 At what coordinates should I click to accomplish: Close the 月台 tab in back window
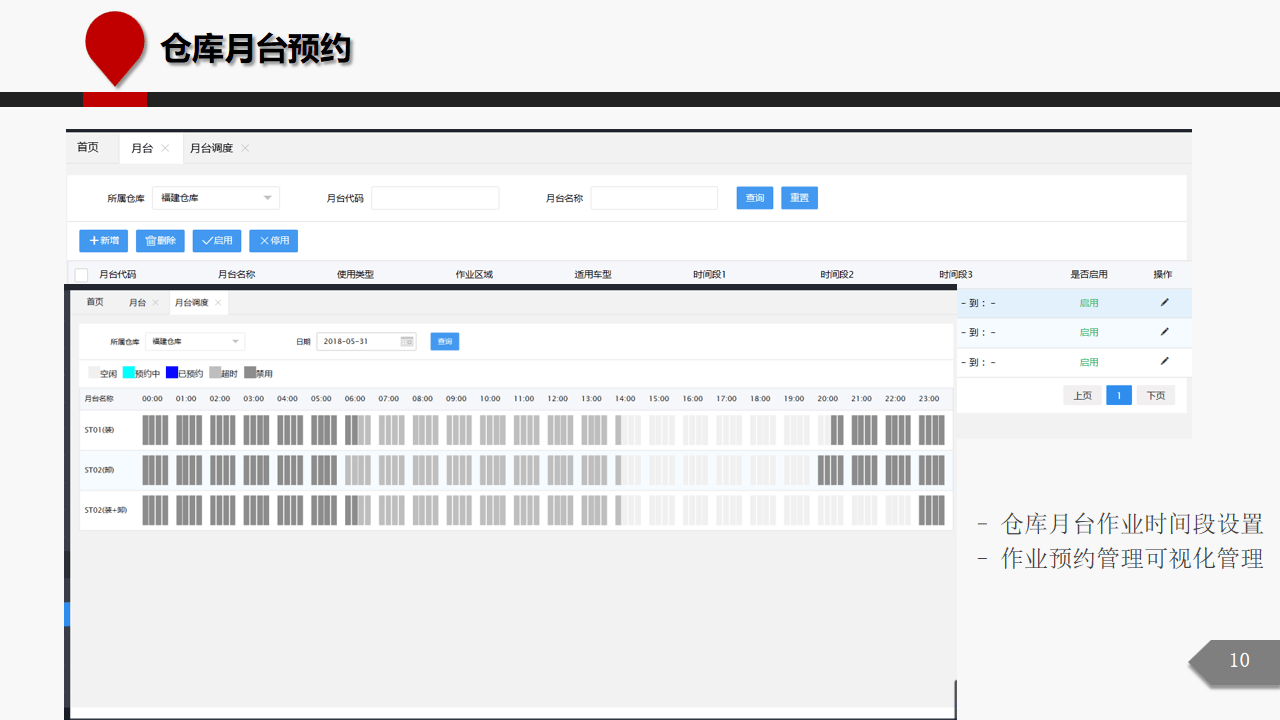click(x=165, y=148)
